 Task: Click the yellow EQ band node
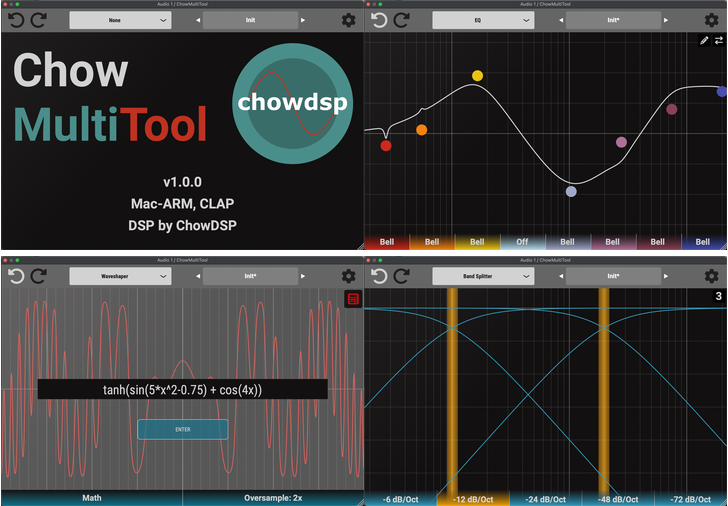(x=477, y=76)
